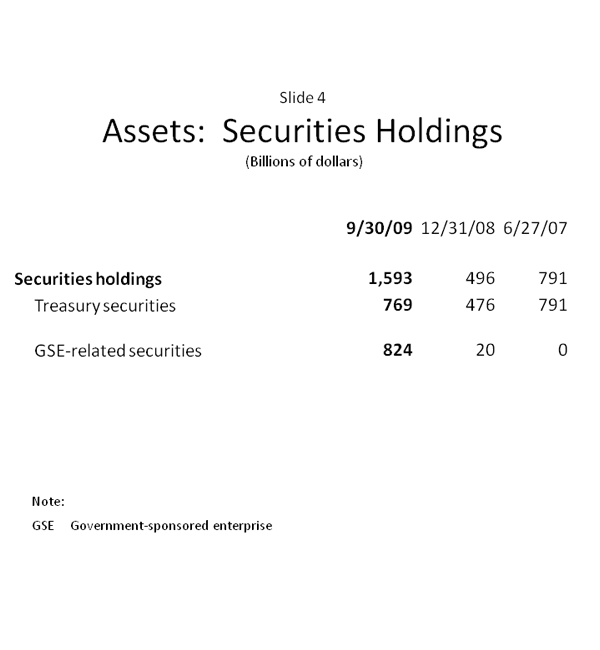Select the 6/27/07 column header
600x650 pixels.
coord(536,228)
